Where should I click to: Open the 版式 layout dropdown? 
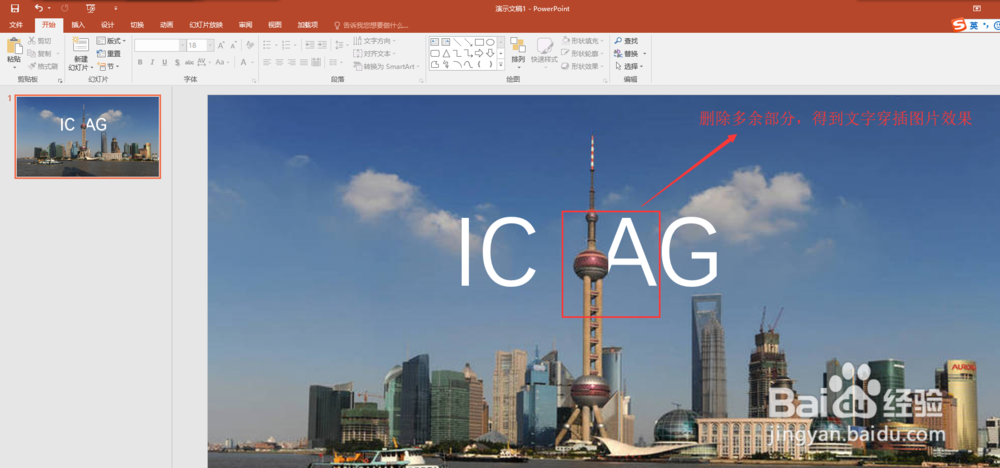tap(111, 41)
